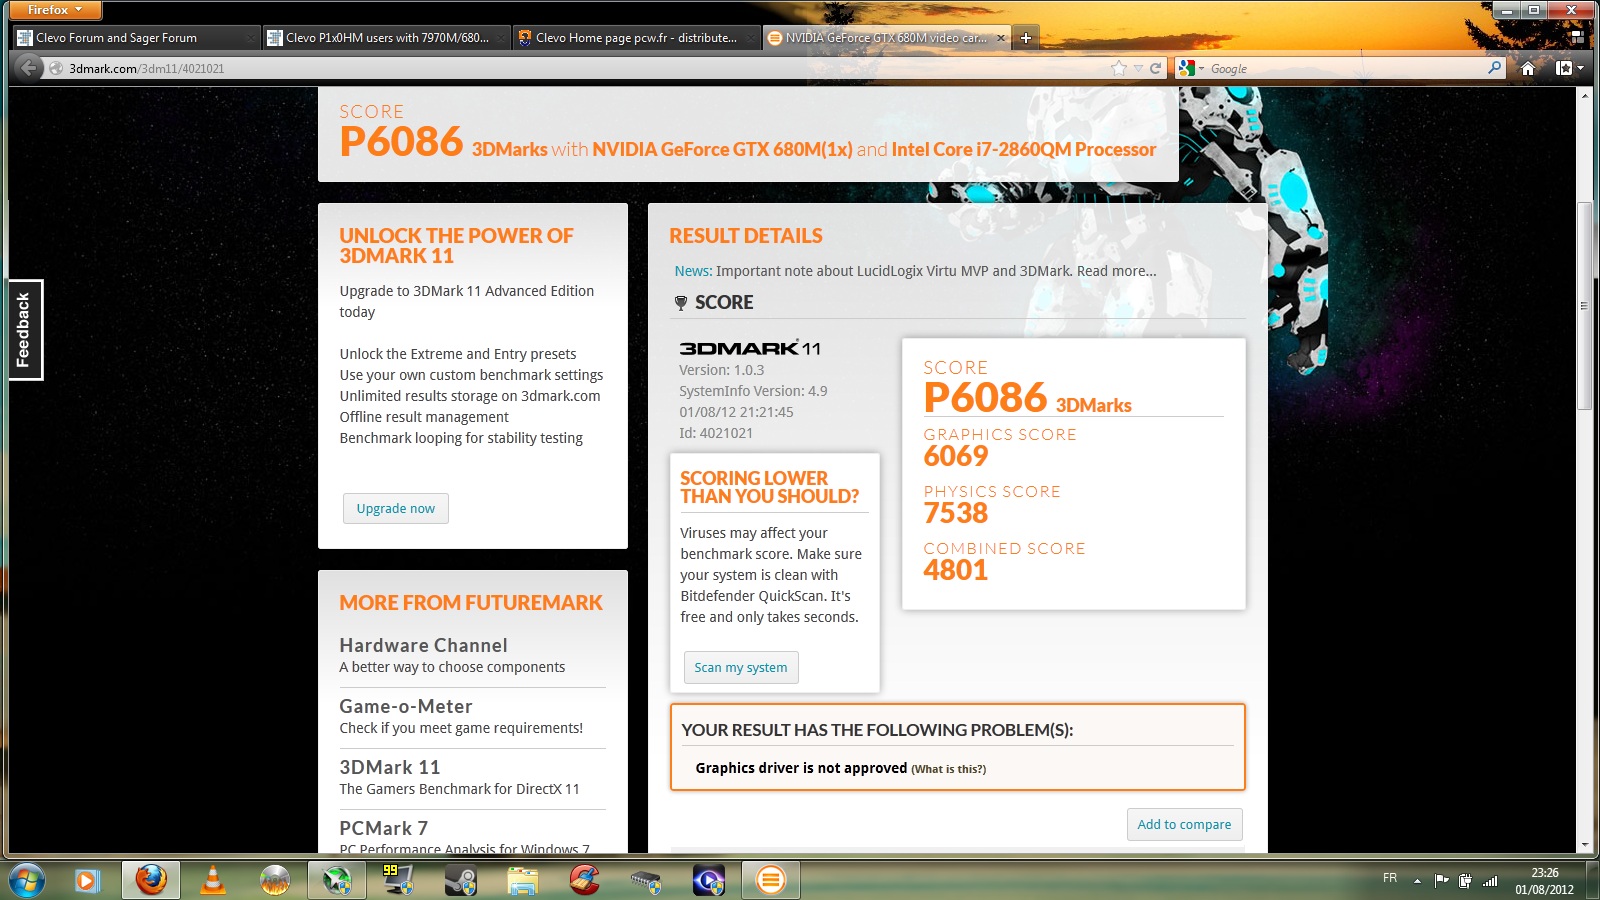Click the Add to compare button
The width and height of the screenshot is (1600, 900).
tap(1184, 824)
